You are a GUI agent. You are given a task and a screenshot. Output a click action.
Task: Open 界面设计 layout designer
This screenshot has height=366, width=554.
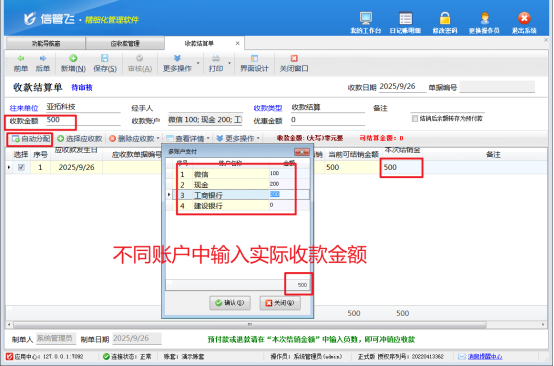[254, 64]
